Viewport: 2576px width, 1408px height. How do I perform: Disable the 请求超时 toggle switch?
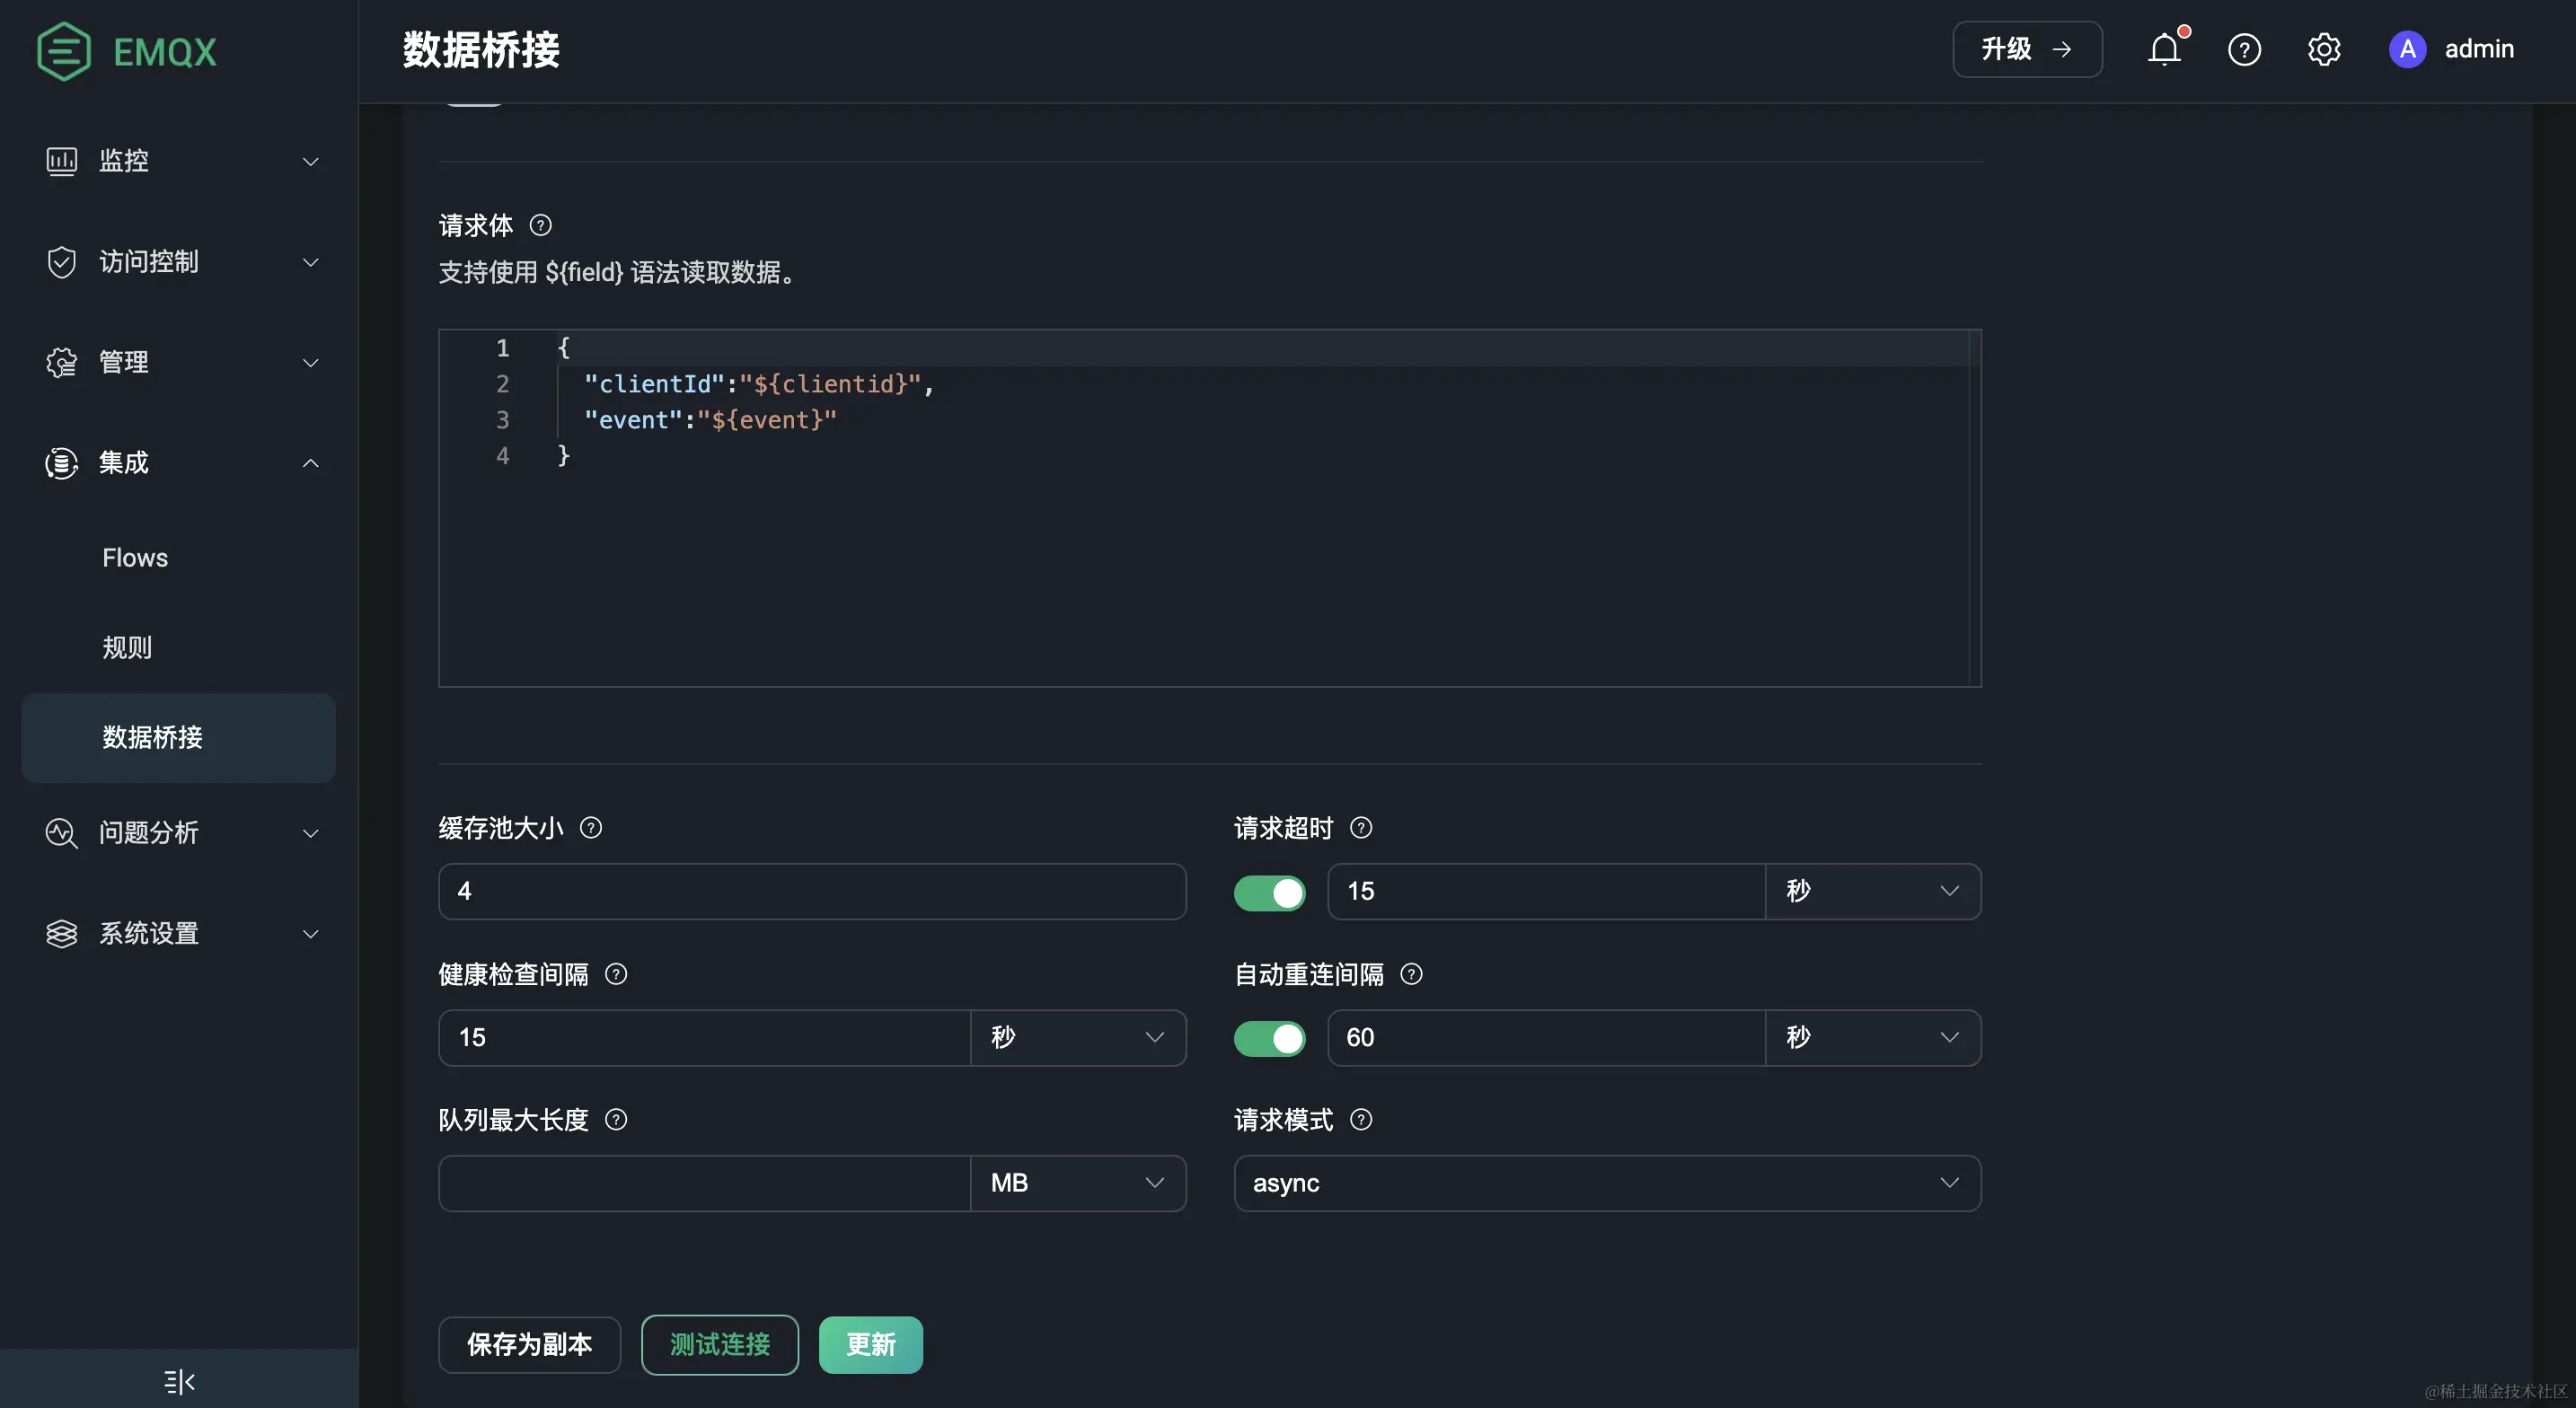point(1269,892)
